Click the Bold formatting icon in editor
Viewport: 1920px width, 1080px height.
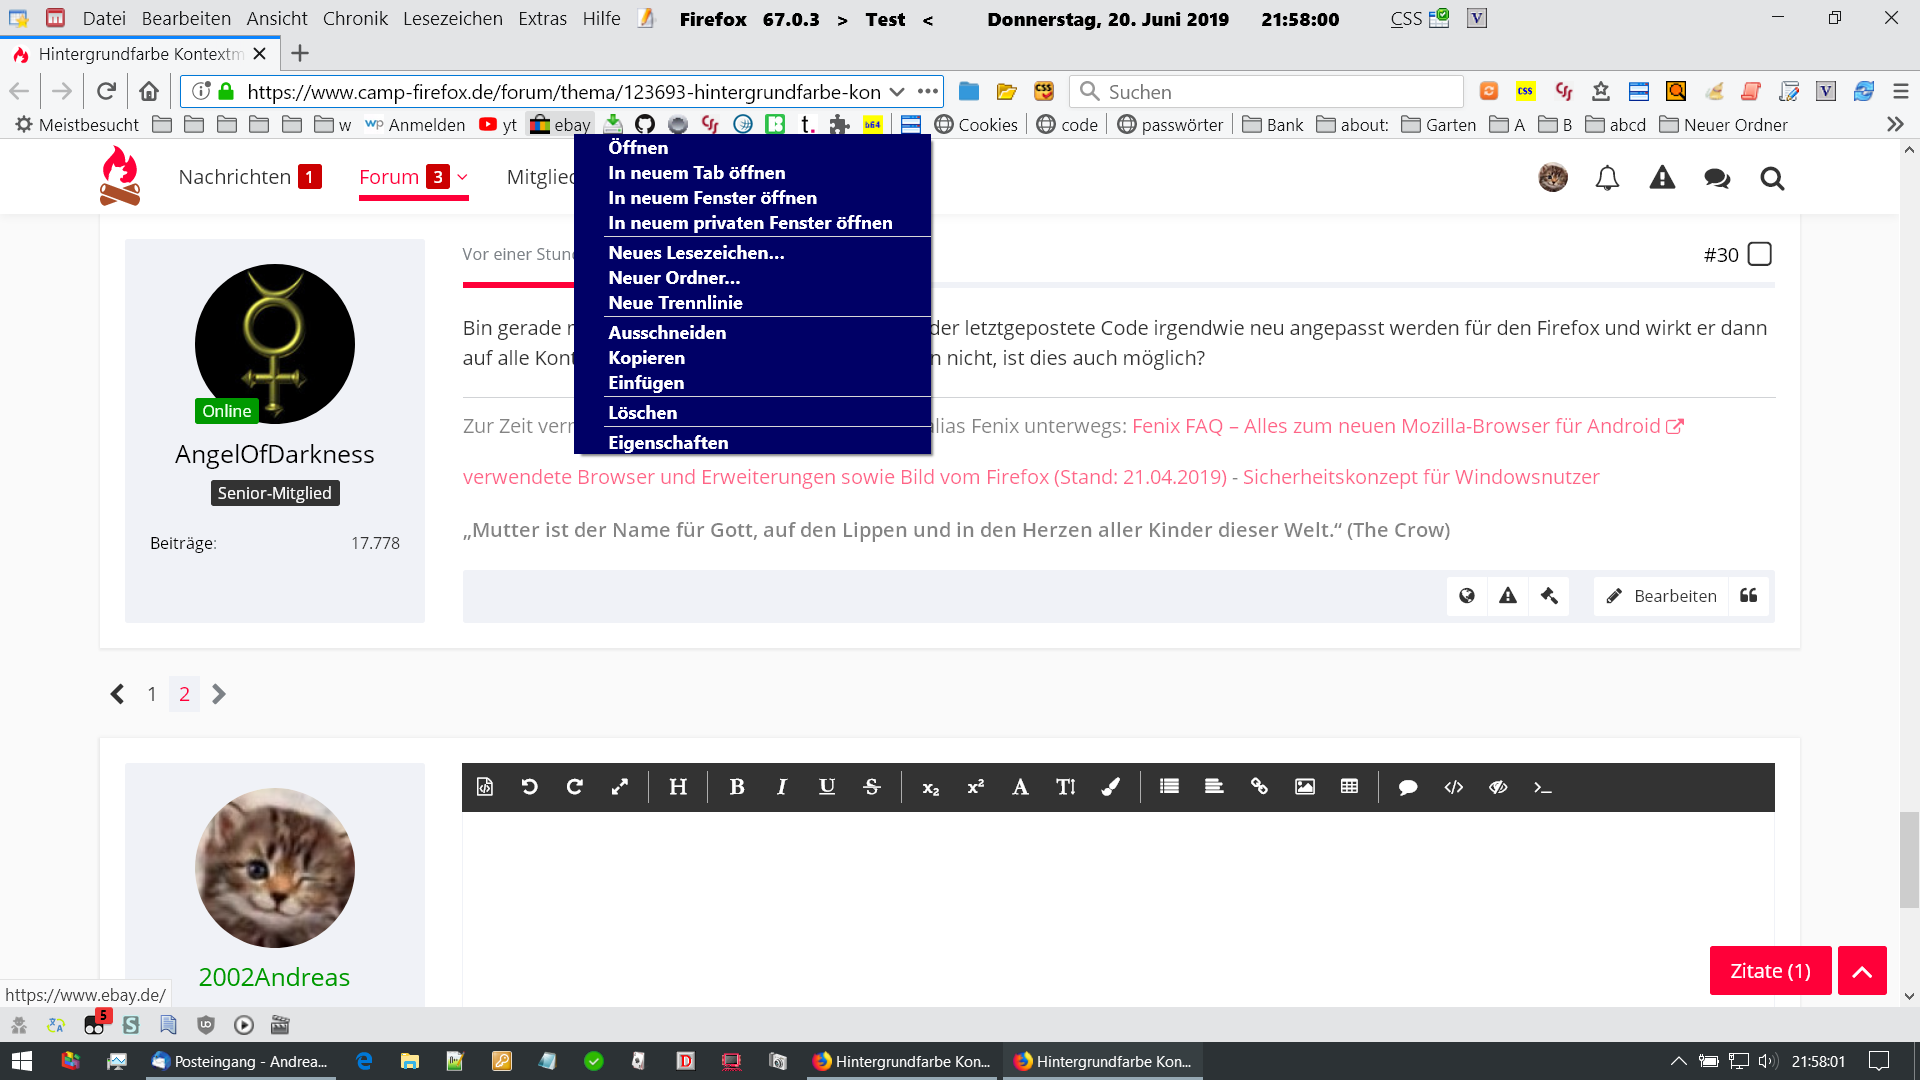[737, 787]
